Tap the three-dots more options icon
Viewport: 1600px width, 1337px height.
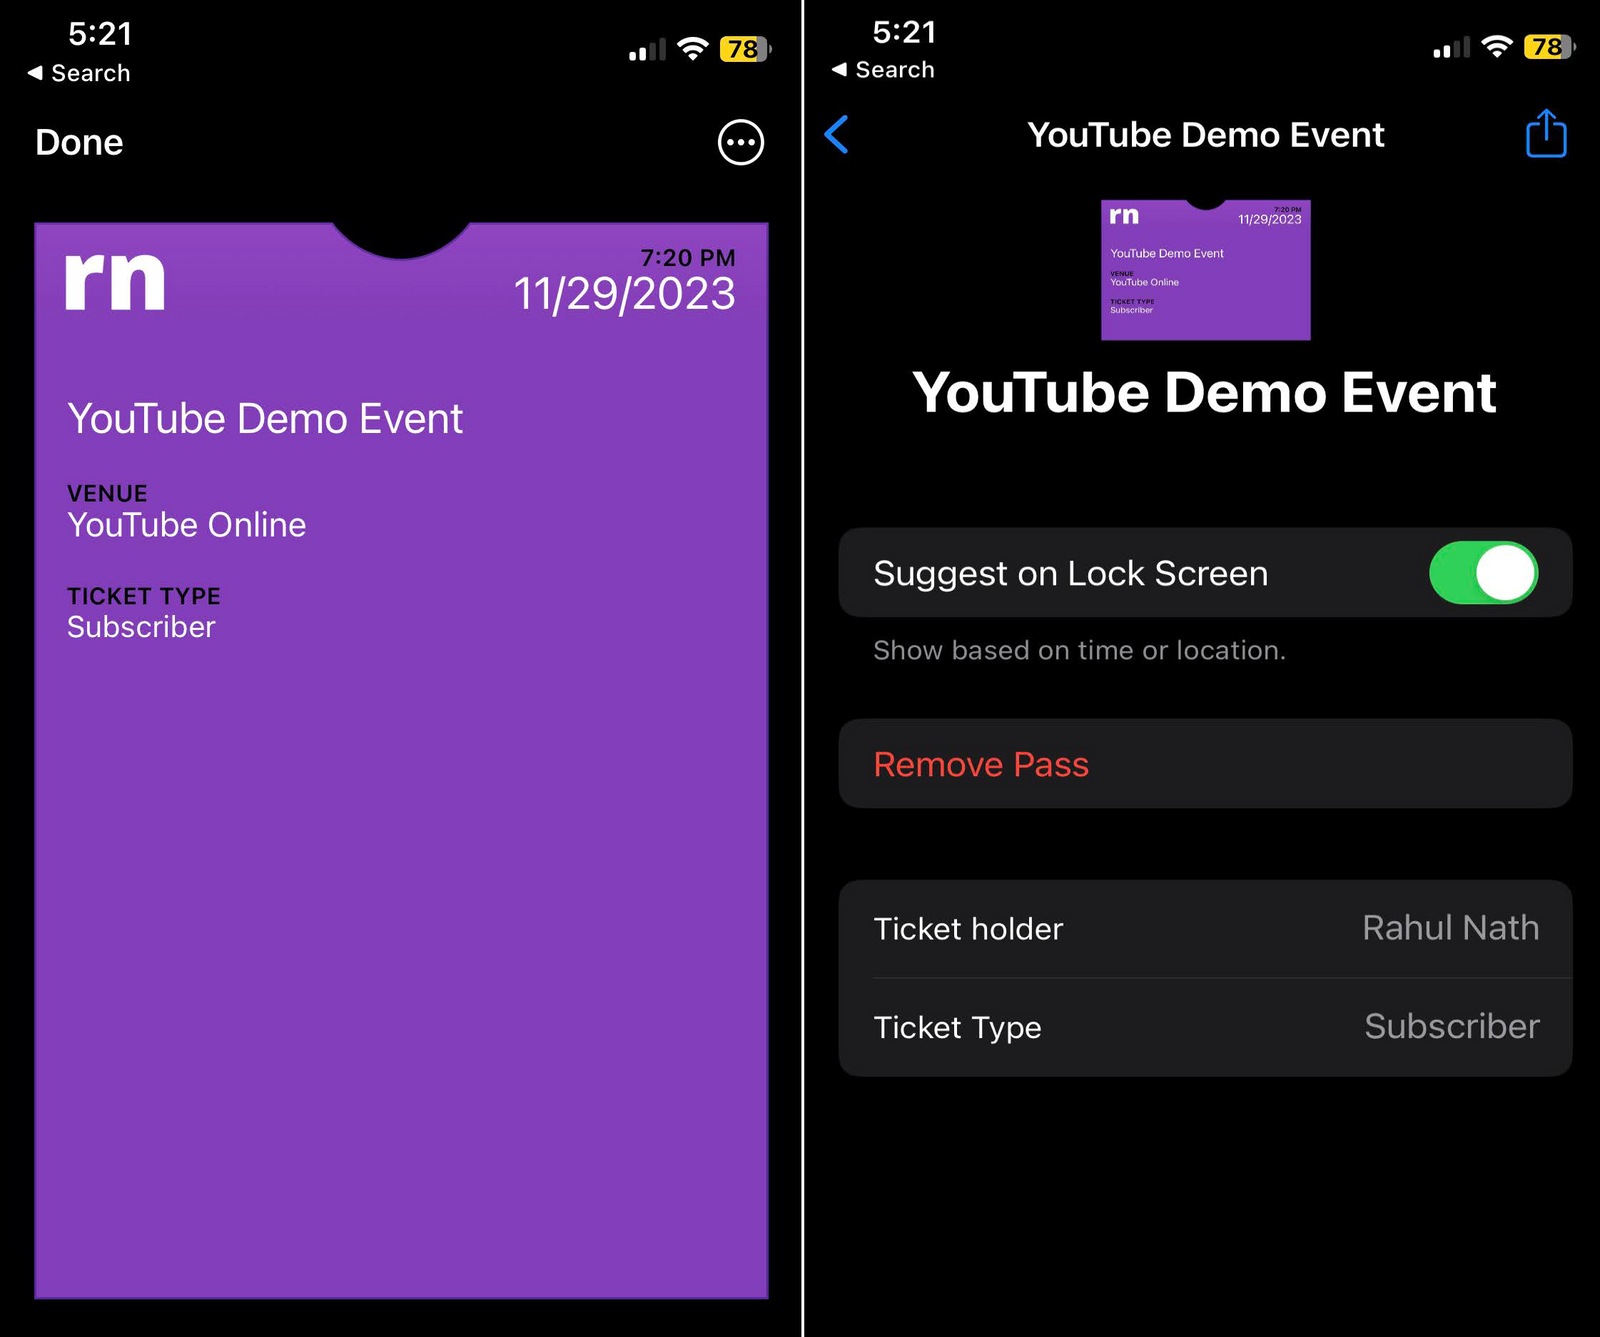[741, 143]
